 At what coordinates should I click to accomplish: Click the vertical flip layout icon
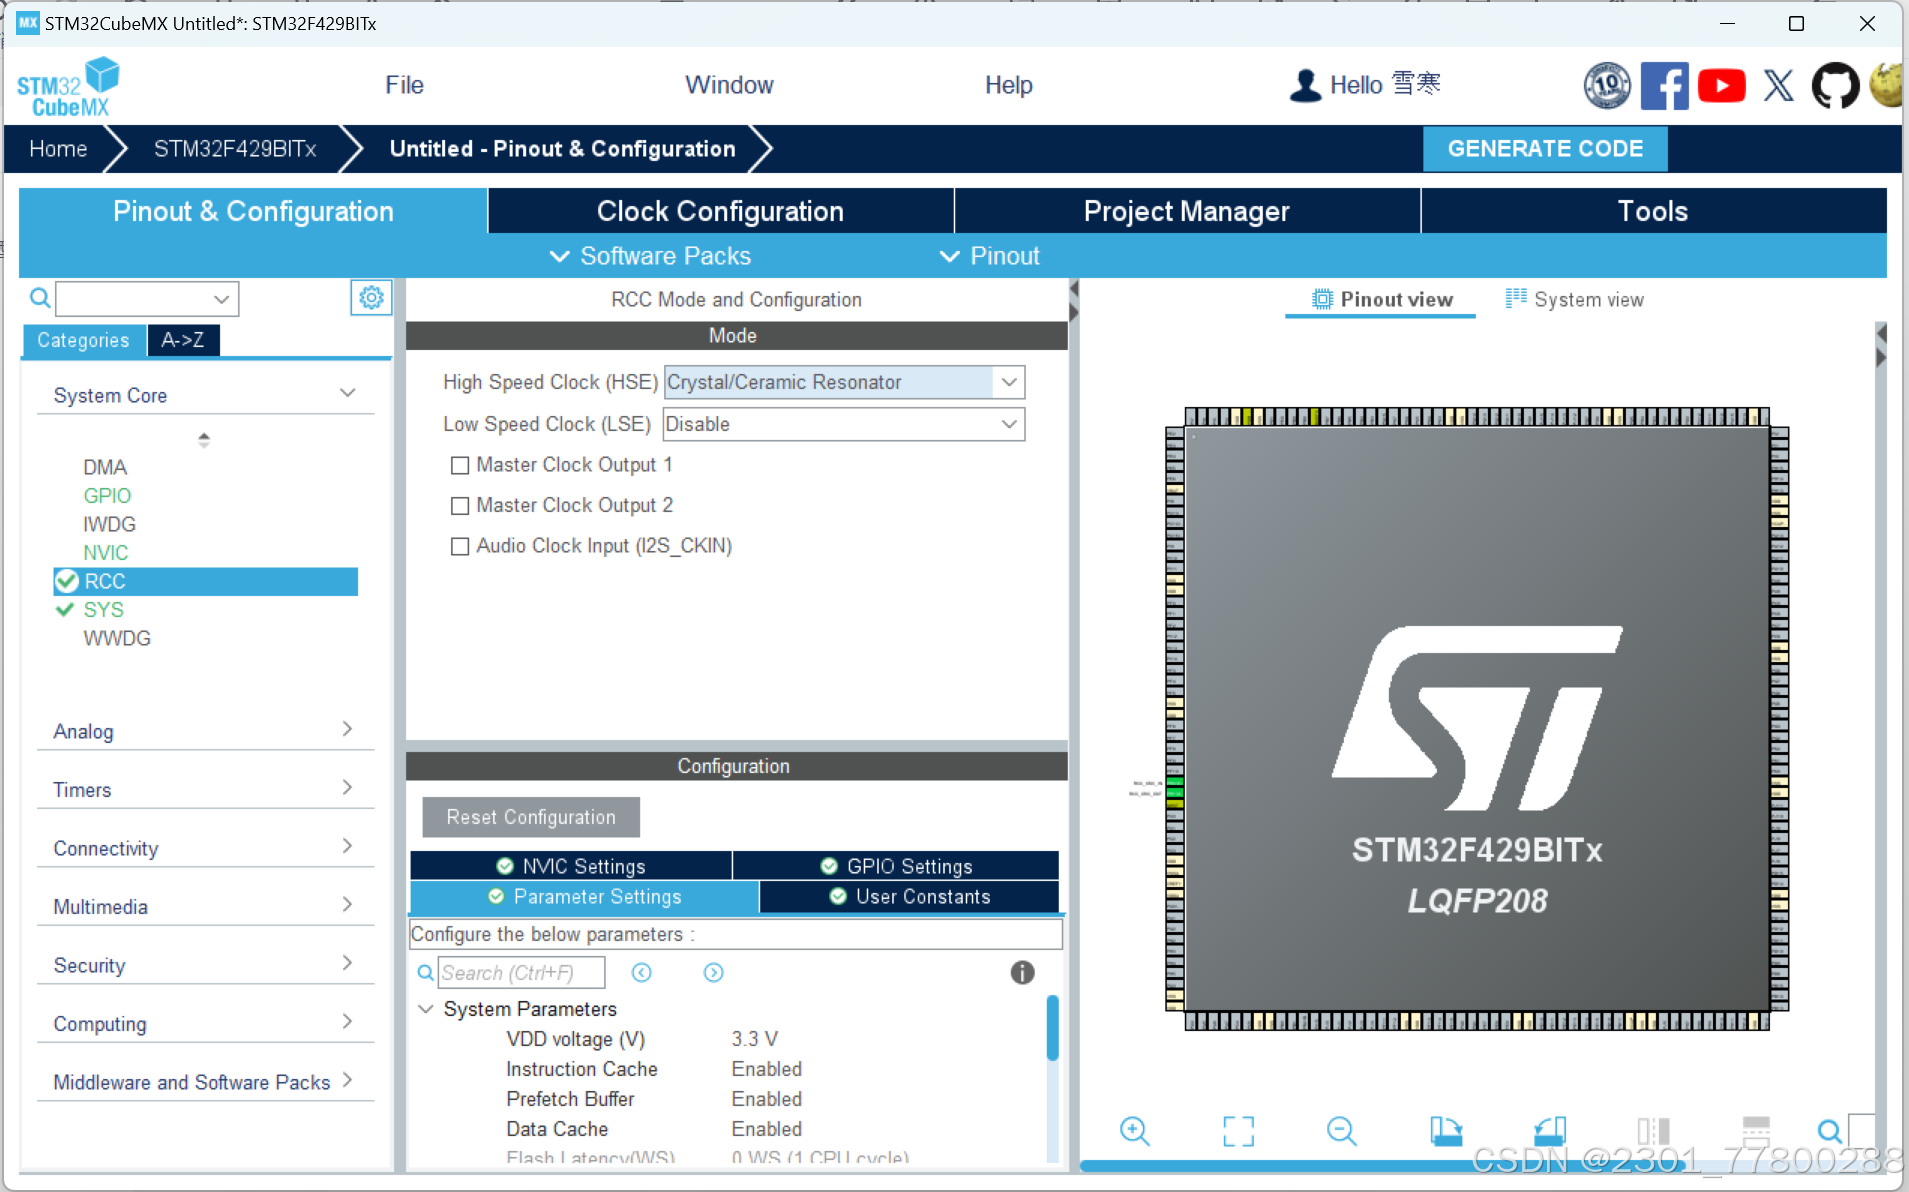(1653, 1131)
